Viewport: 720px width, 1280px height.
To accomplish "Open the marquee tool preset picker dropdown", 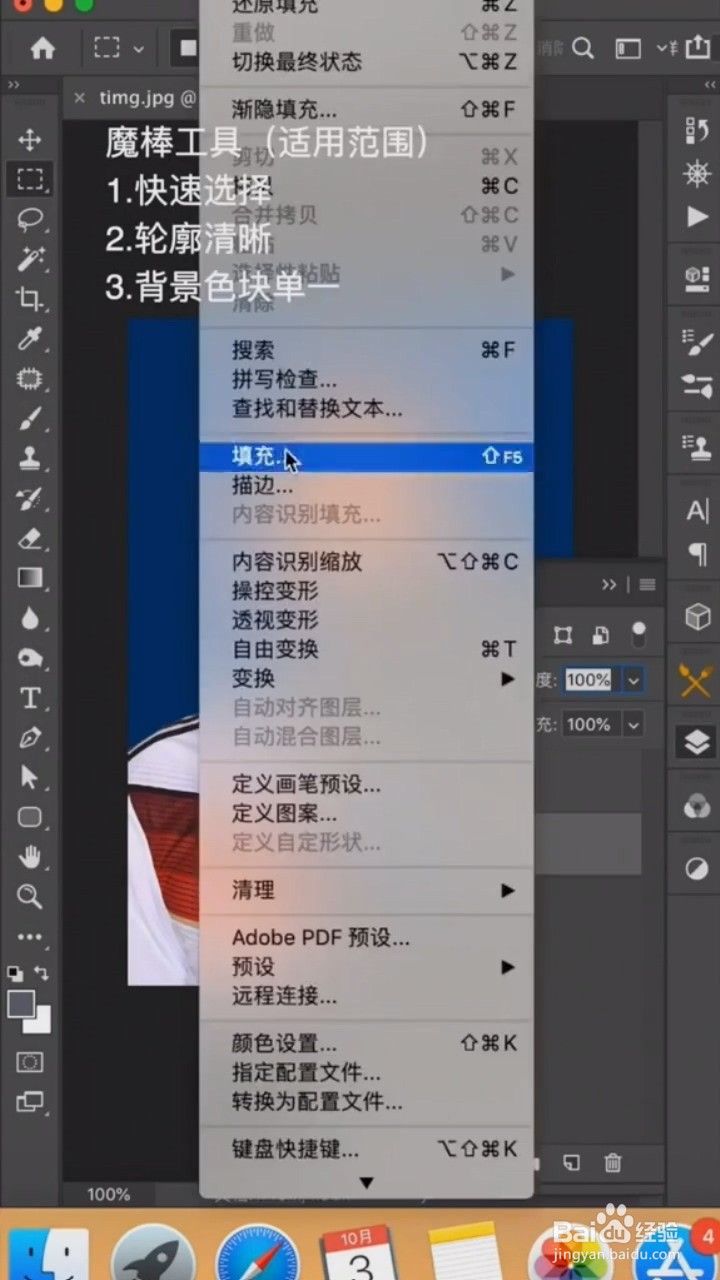I will (138, 48).
